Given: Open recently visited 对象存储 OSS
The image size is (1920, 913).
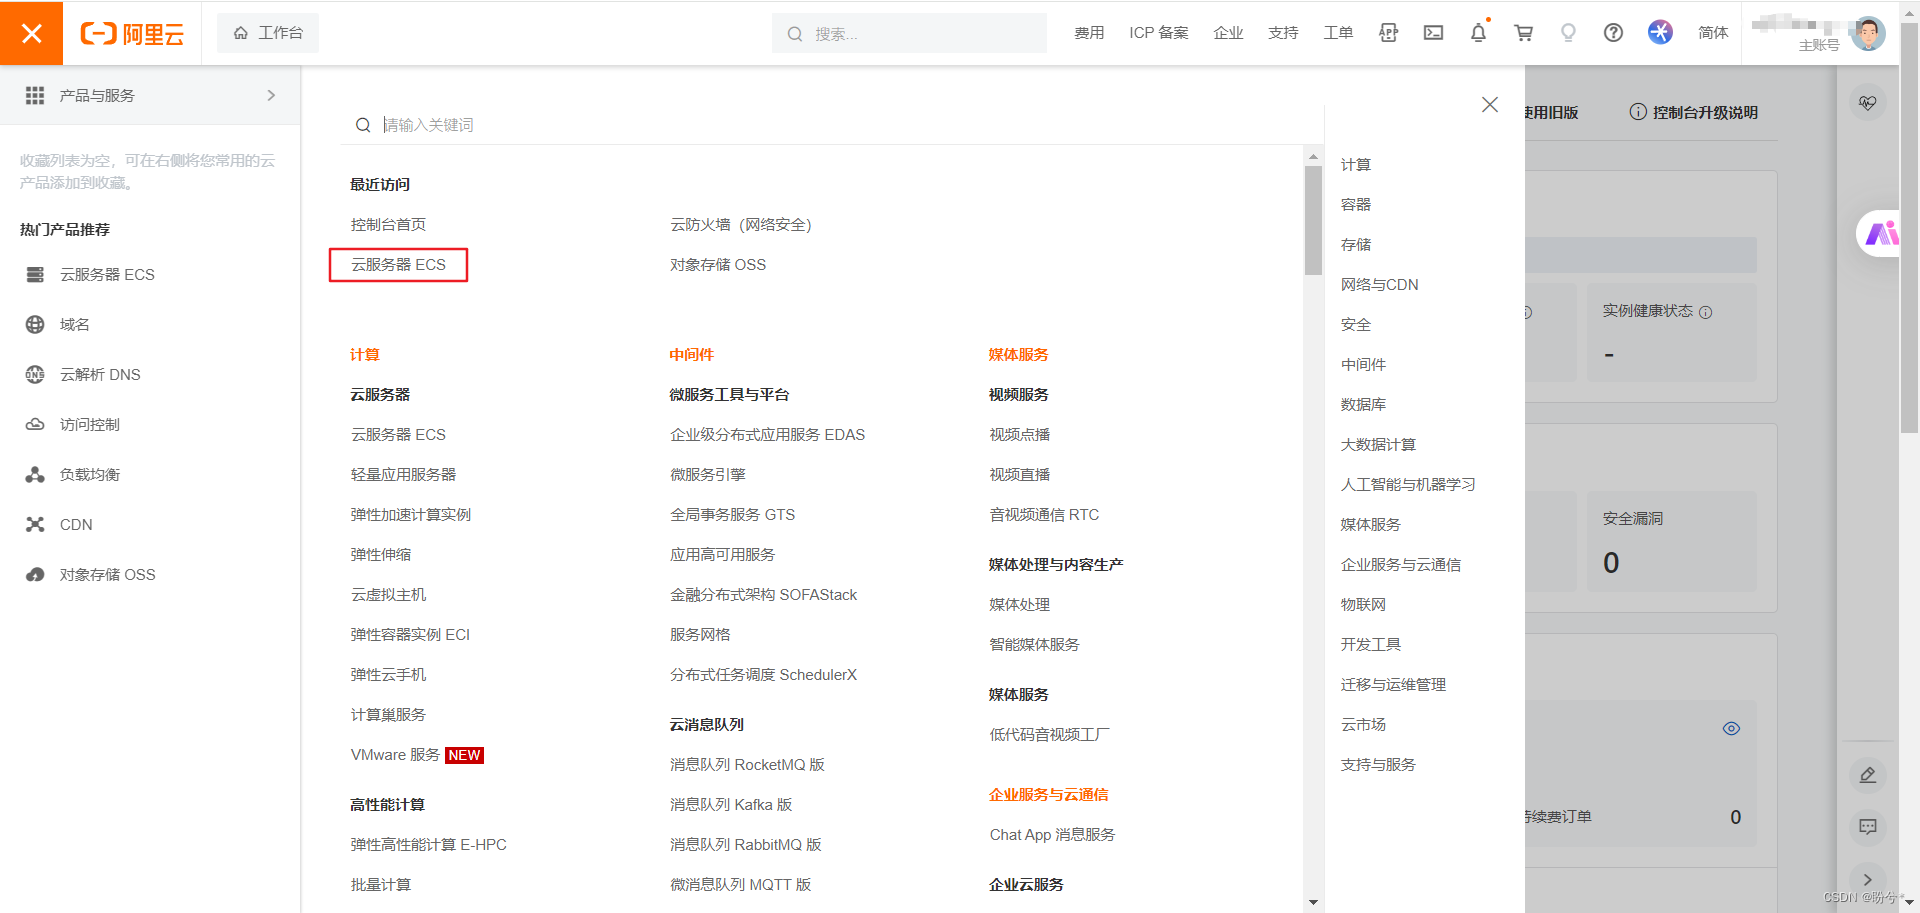Looking at the screenshot, I should click(x=718, y=265).
